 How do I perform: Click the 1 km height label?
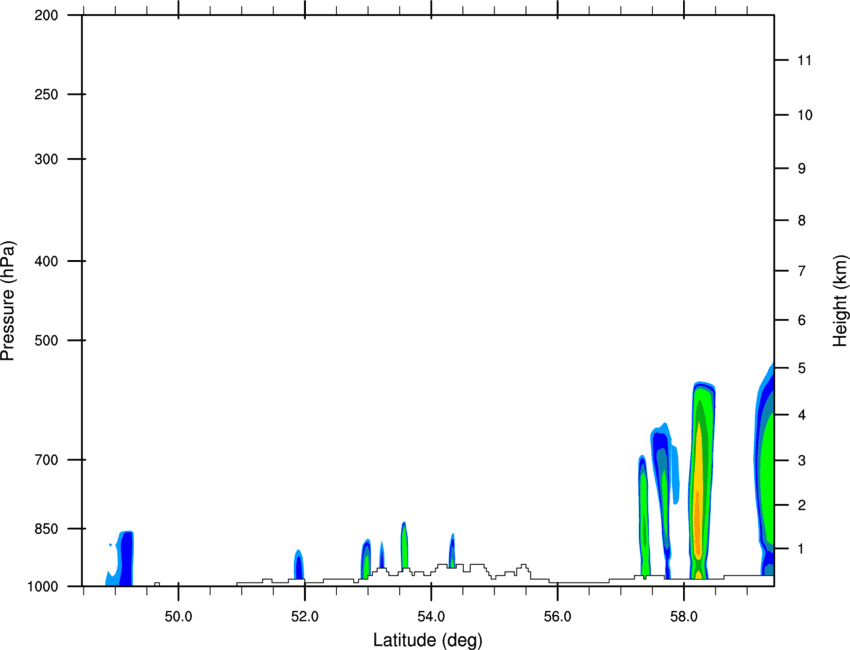point(802,549)
